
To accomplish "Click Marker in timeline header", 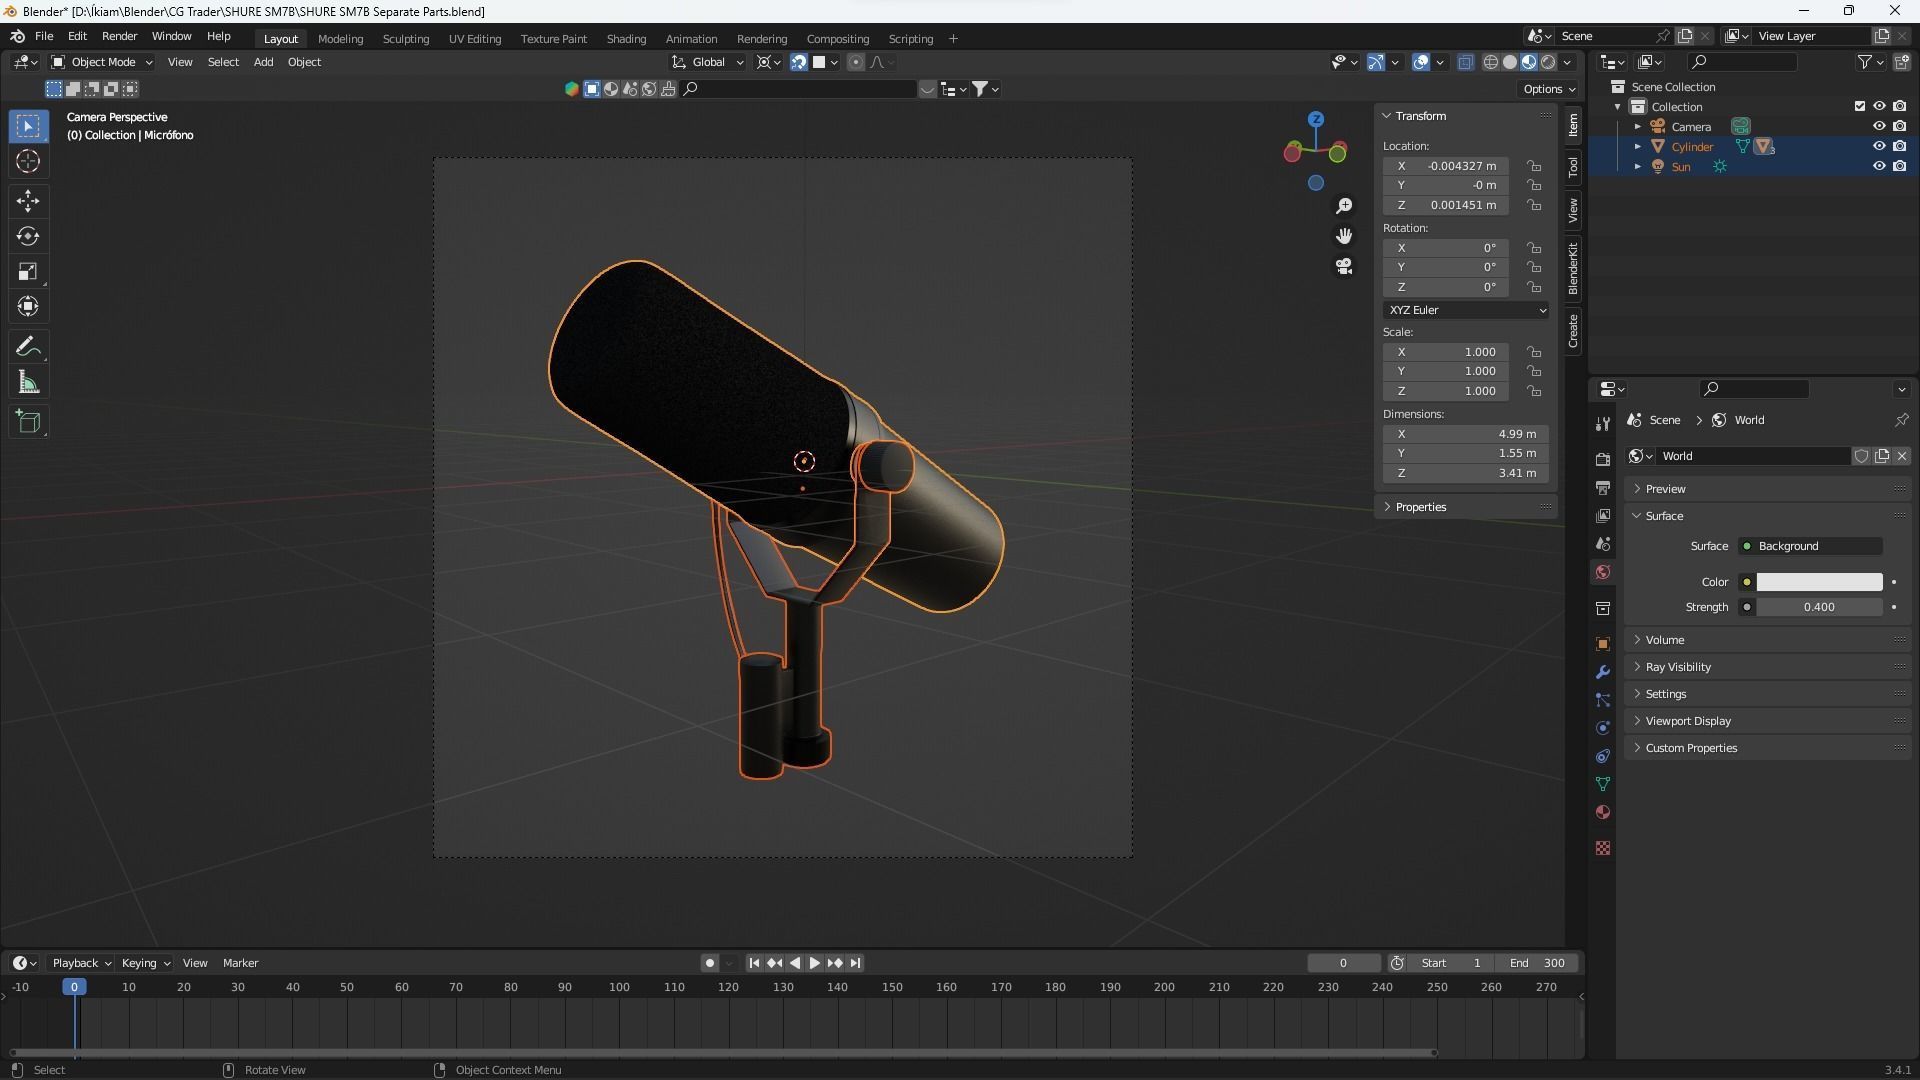I will point(240,963).
